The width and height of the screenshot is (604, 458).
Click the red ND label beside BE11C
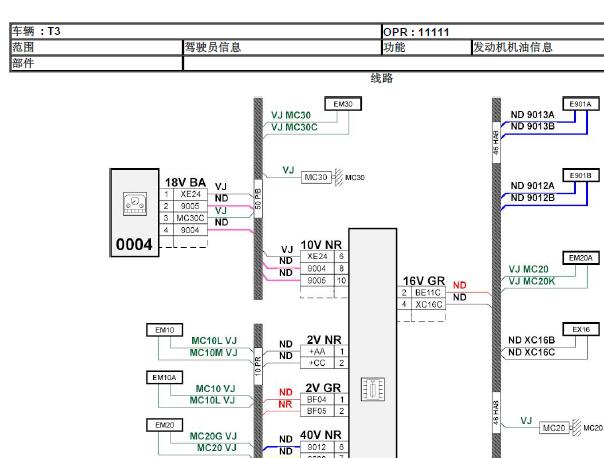pyautogui.click(x=460, y=285)
